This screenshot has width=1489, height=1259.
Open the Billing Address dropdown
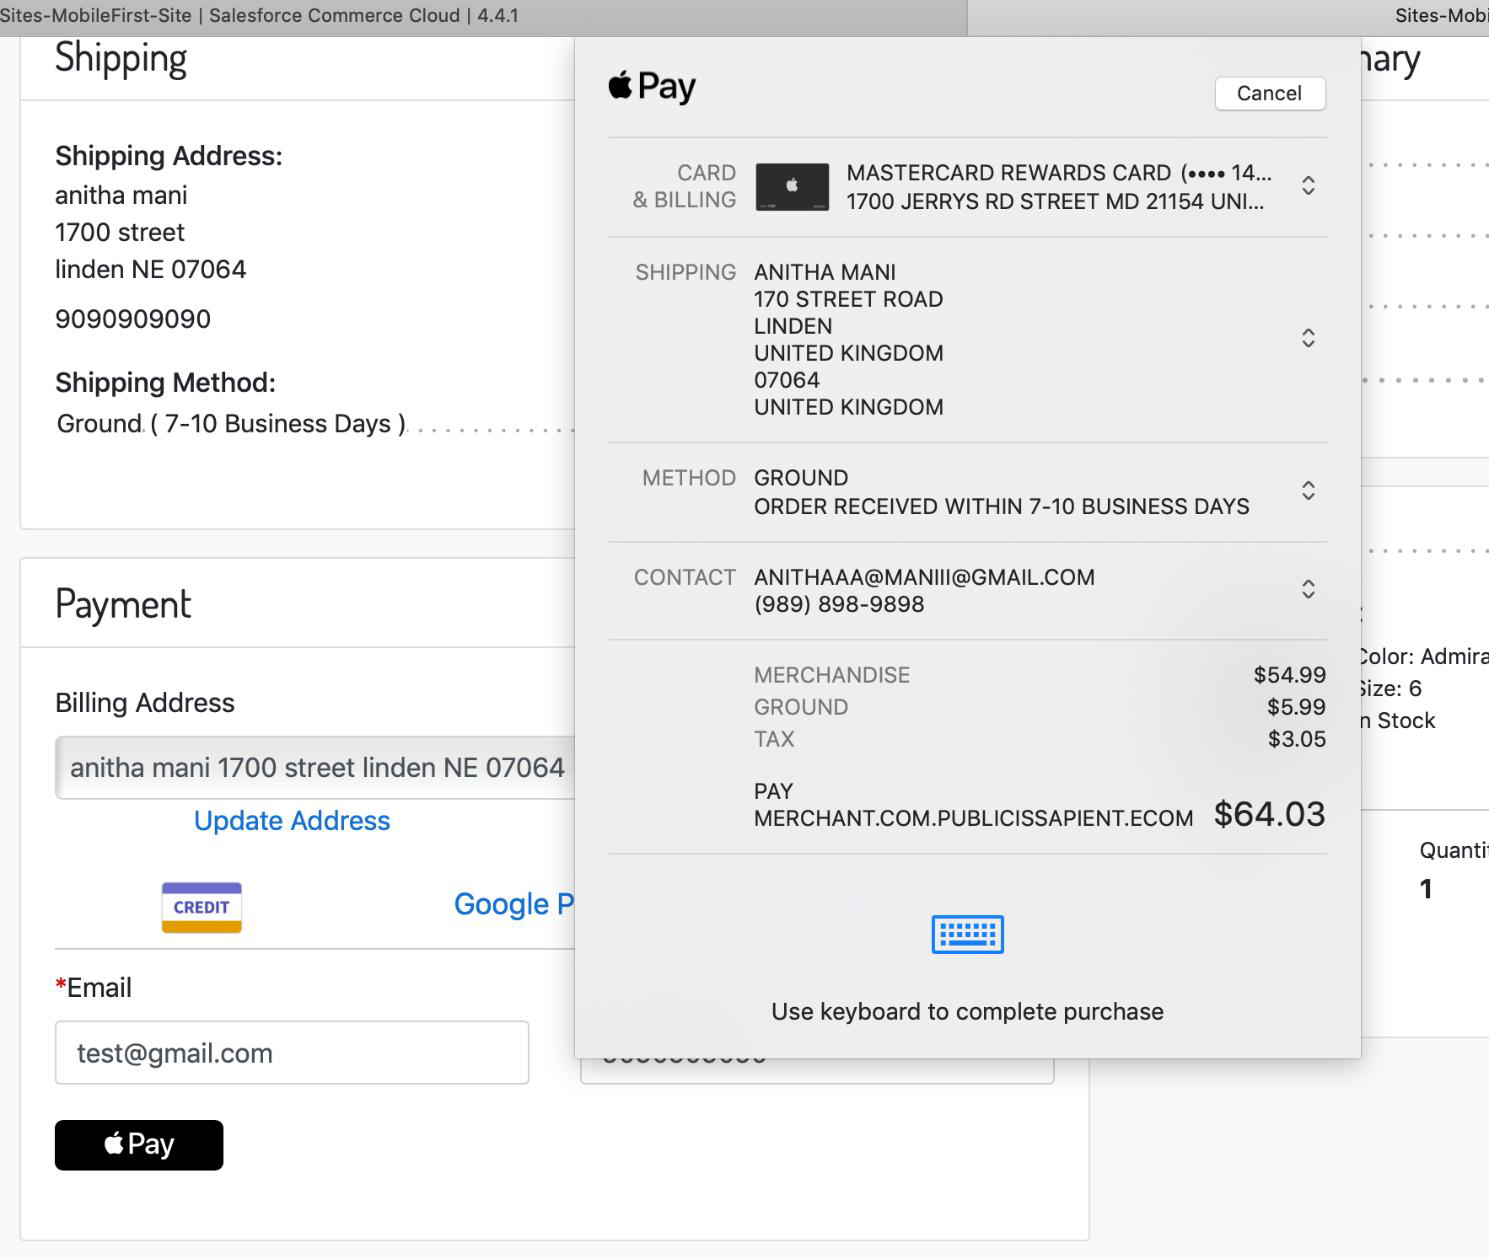[x=315, y=767]
